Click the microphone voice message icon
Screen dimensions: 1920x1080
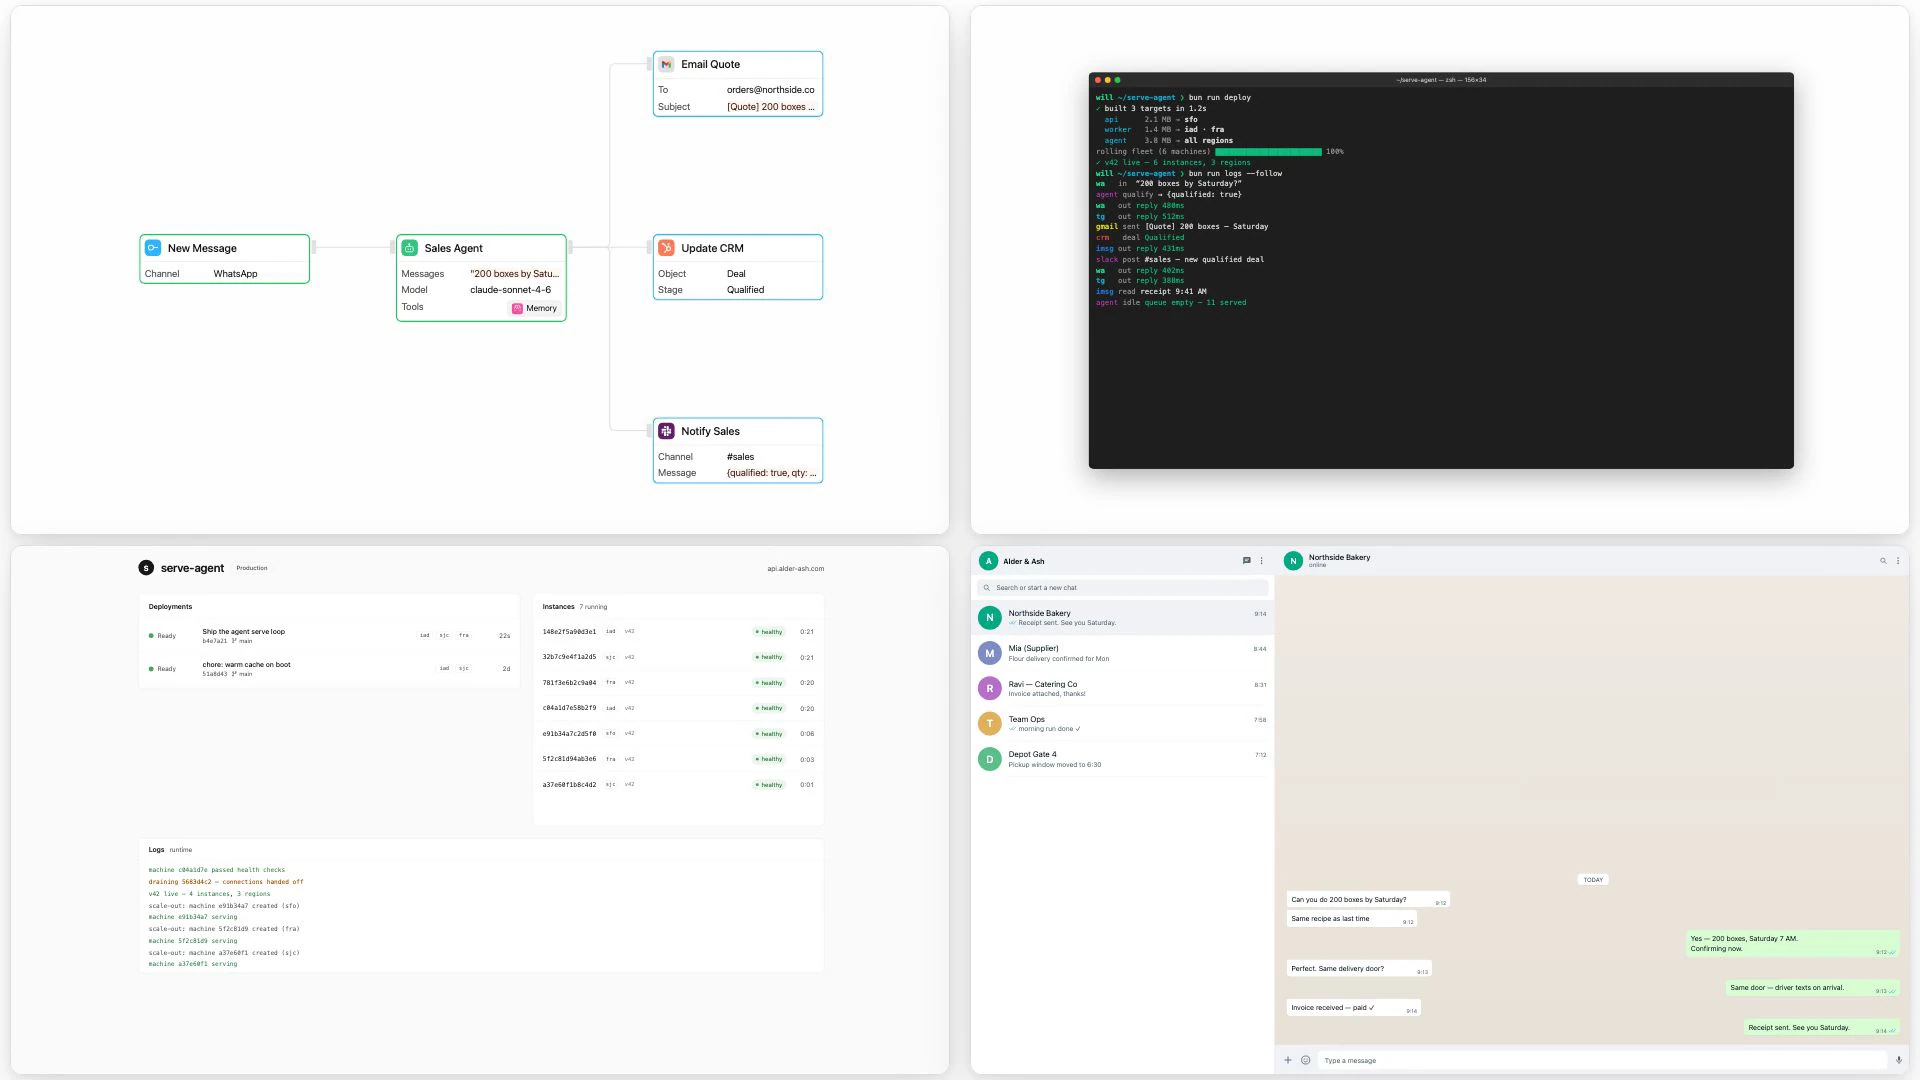[1898, 1060]
